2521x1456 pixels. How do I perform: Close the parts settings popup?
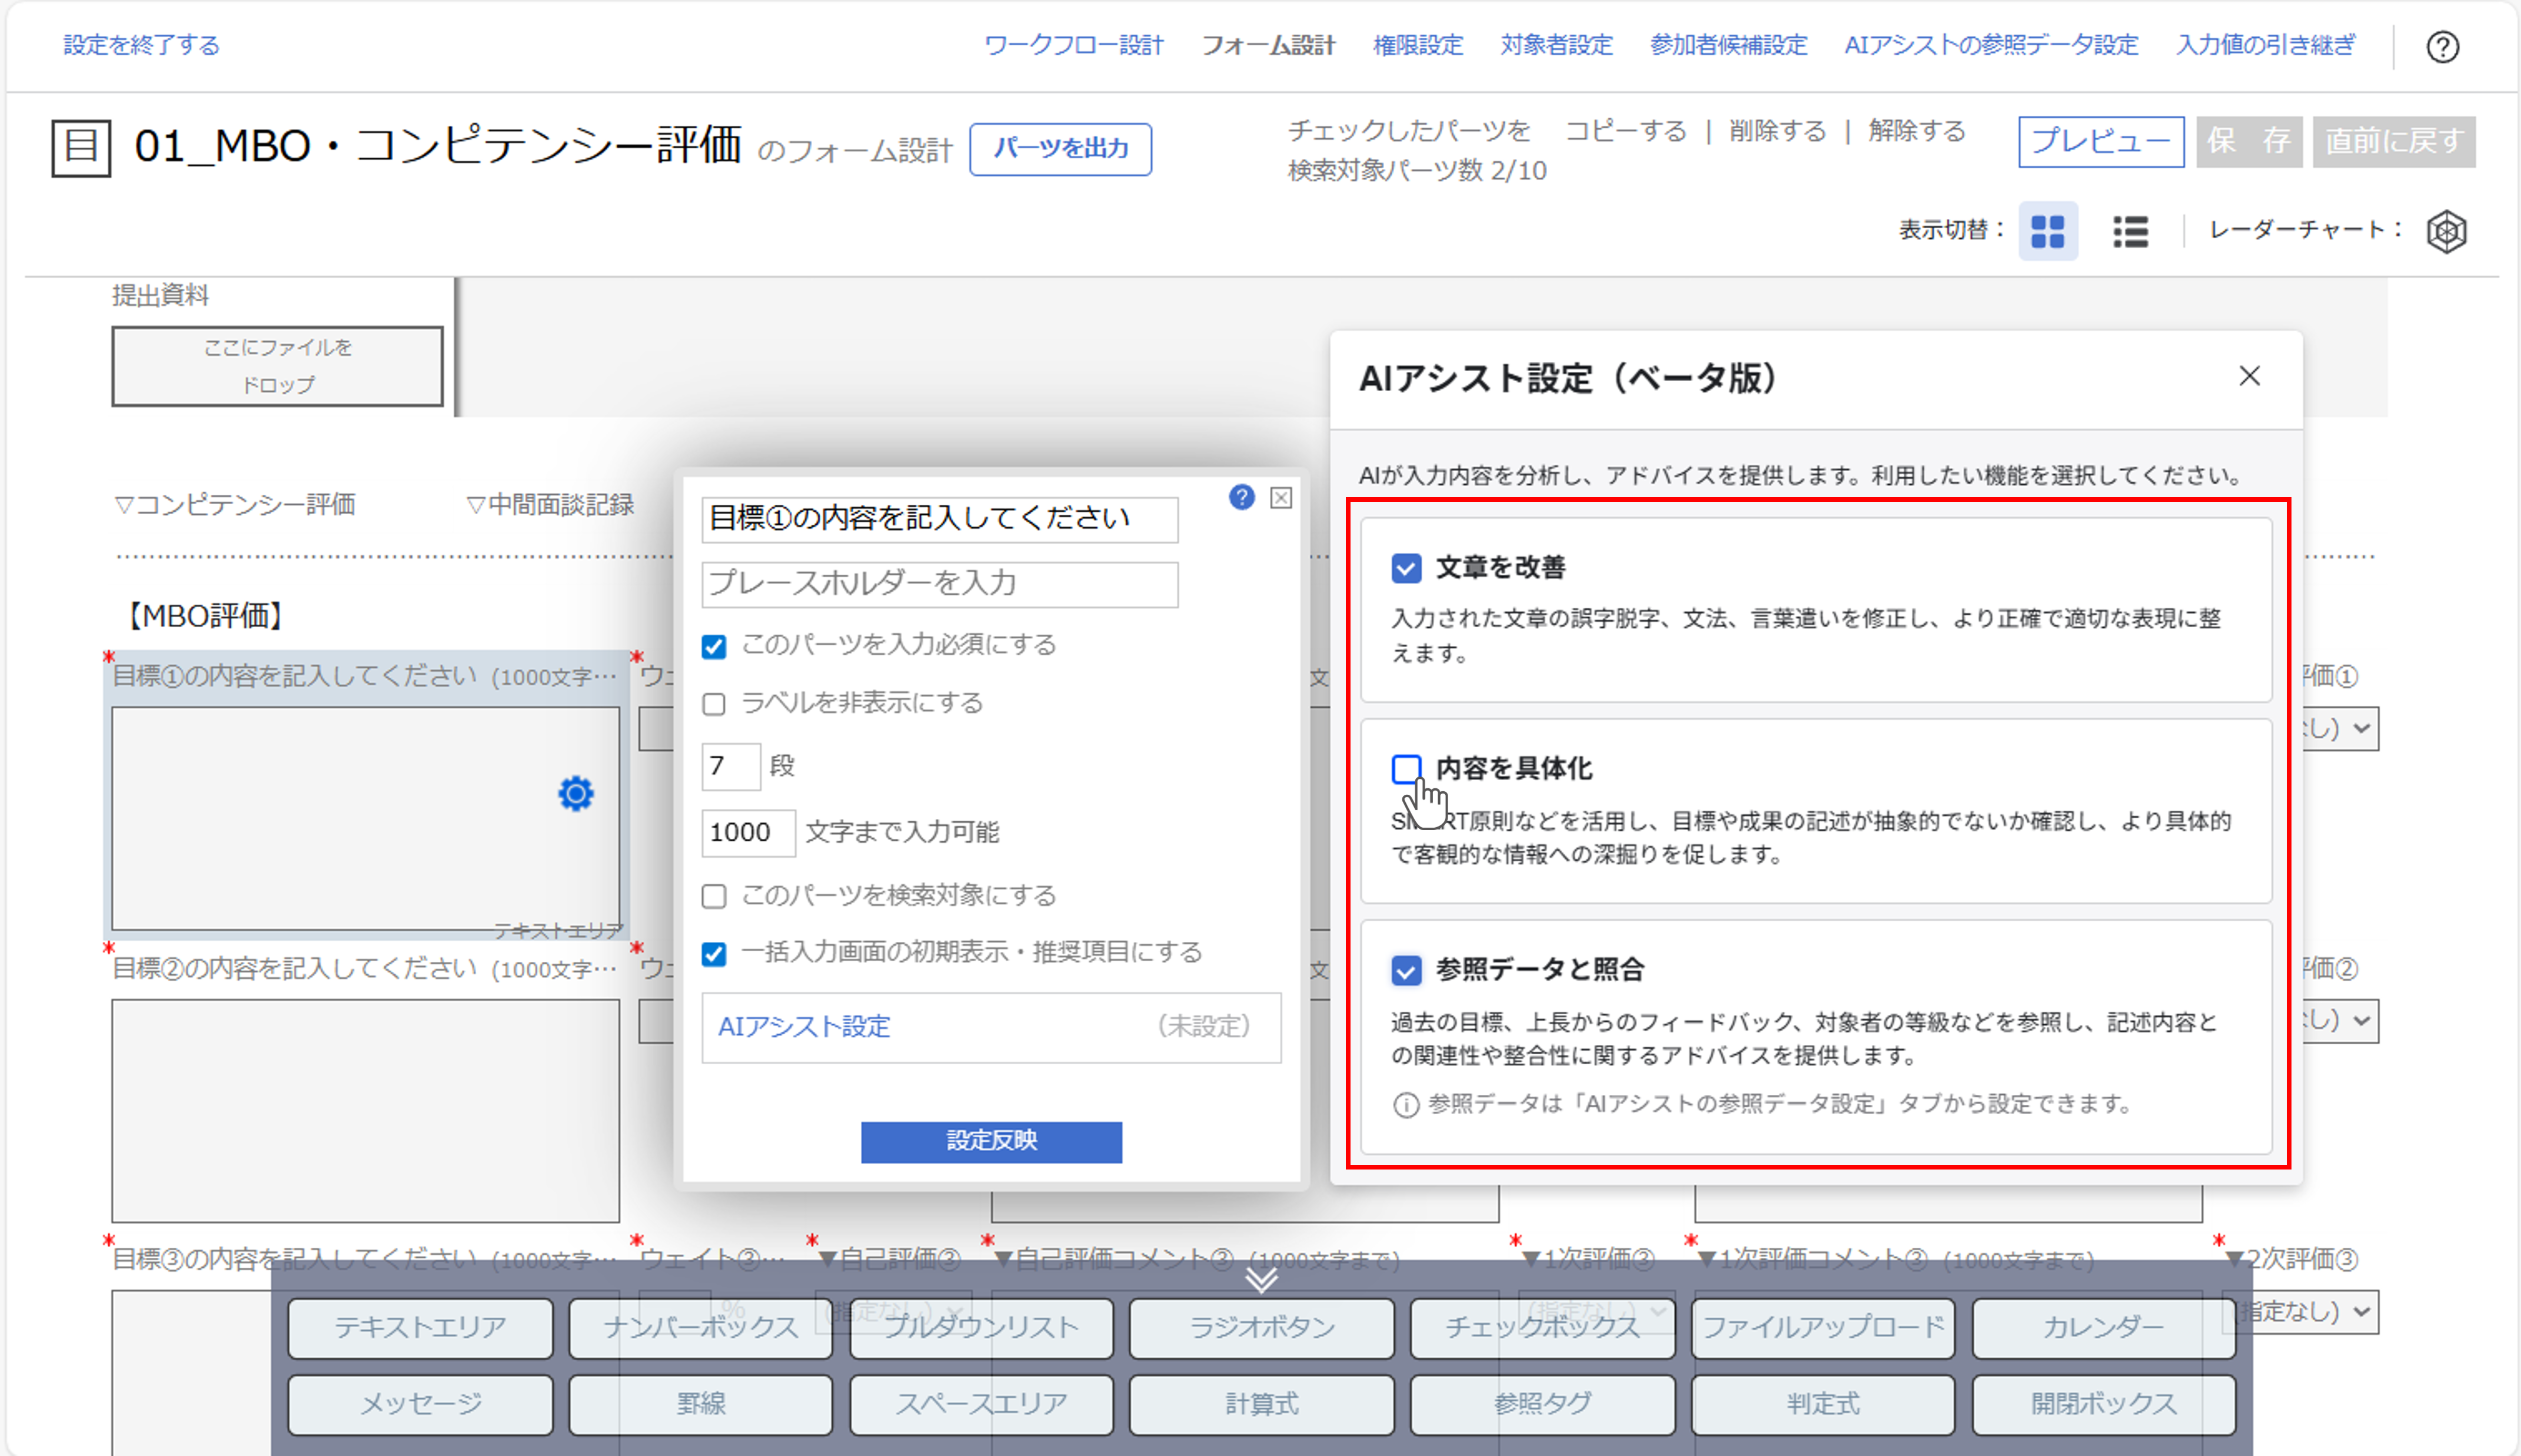1281,498
